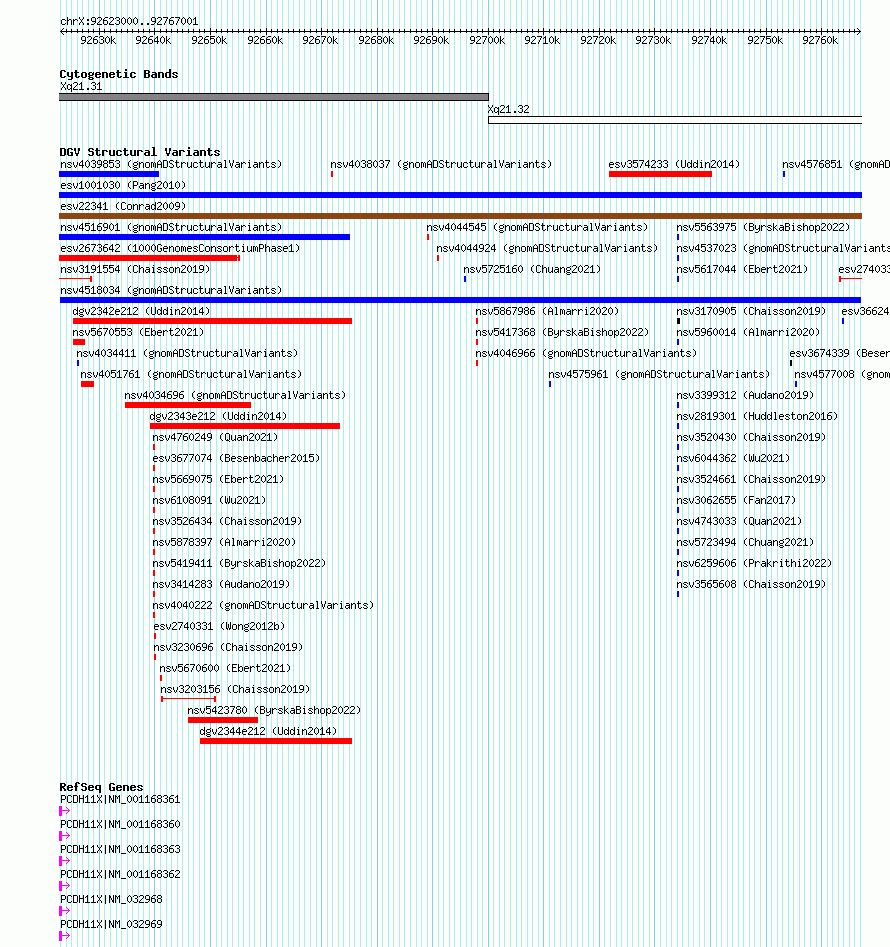Click nsv5419411 (ByrskaBishop2022) label

point(239,563)
